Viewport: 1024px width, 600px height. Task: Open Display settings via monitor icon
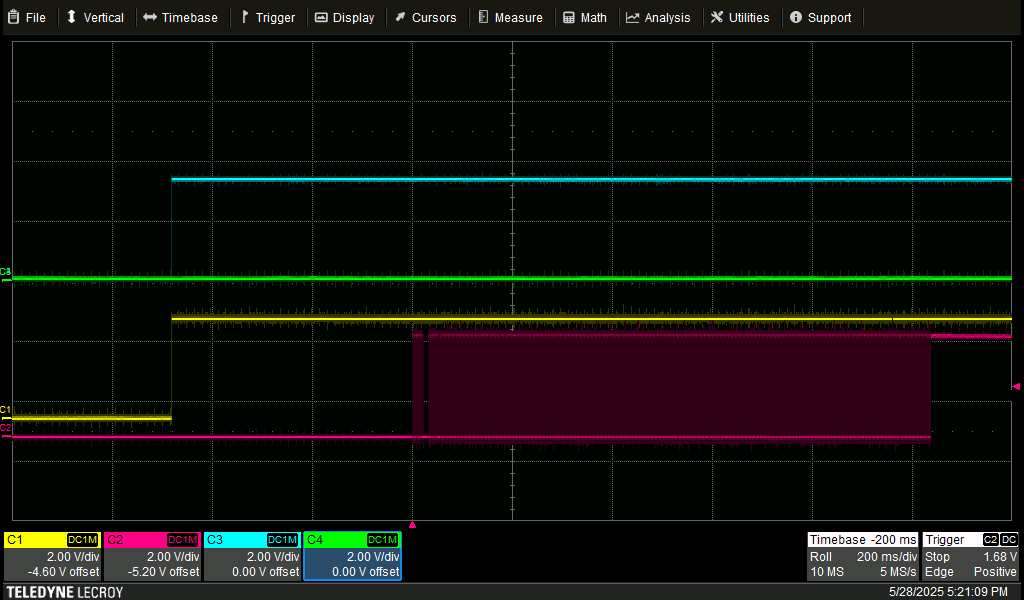click(x=321, y=17)
